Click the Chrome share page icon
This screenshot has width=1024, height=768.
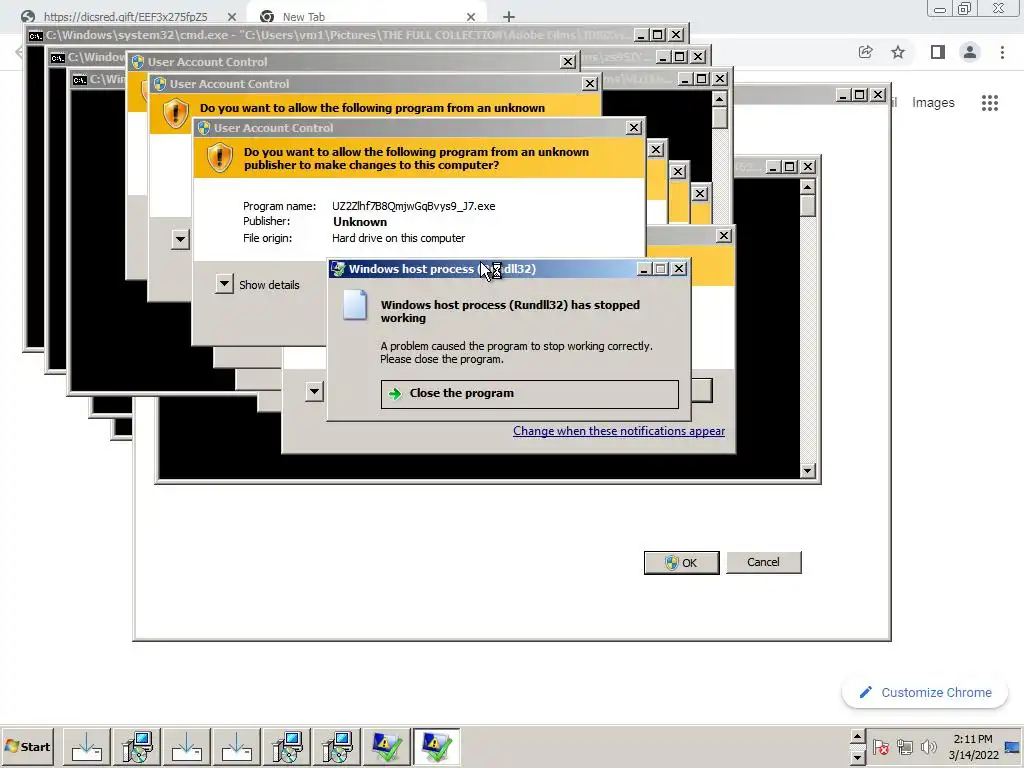865,52
